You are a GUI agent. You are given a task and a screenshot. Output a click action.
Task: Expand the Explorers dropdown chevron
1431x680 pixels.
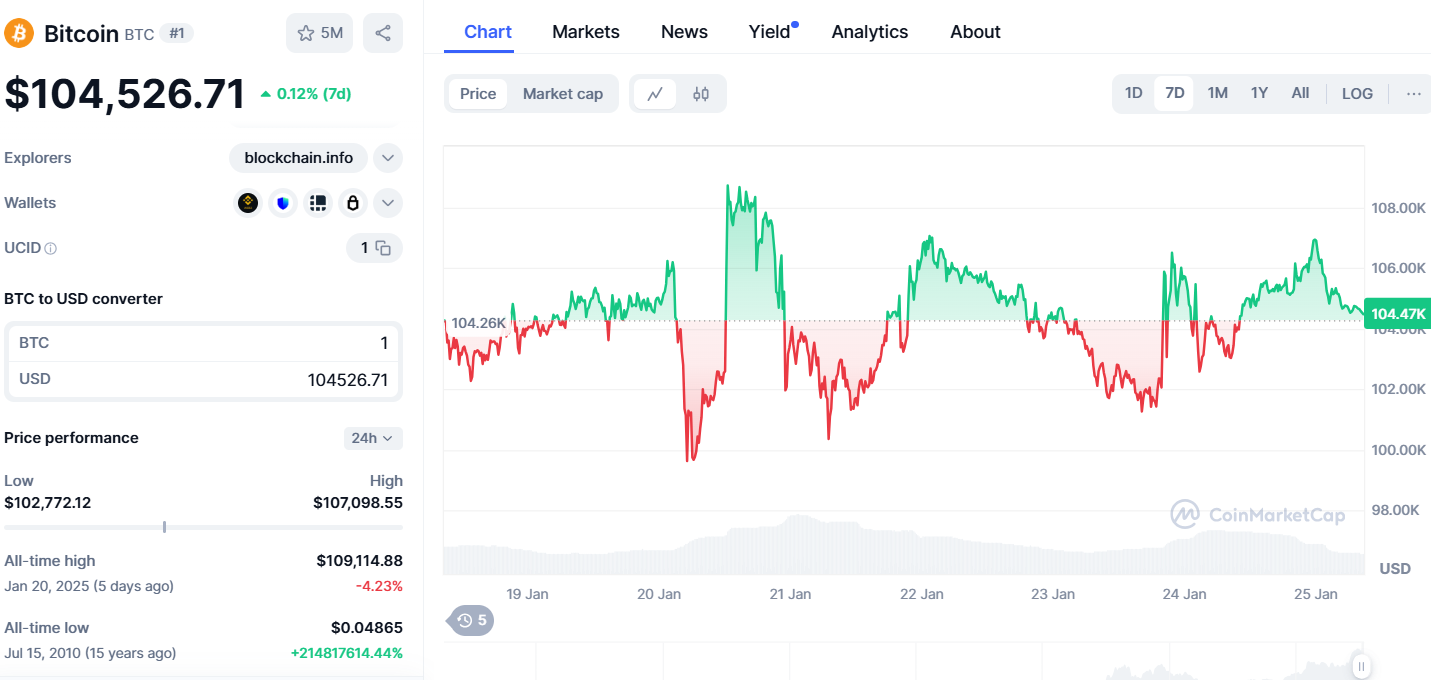pyautogui.click(x=388, y=158)
